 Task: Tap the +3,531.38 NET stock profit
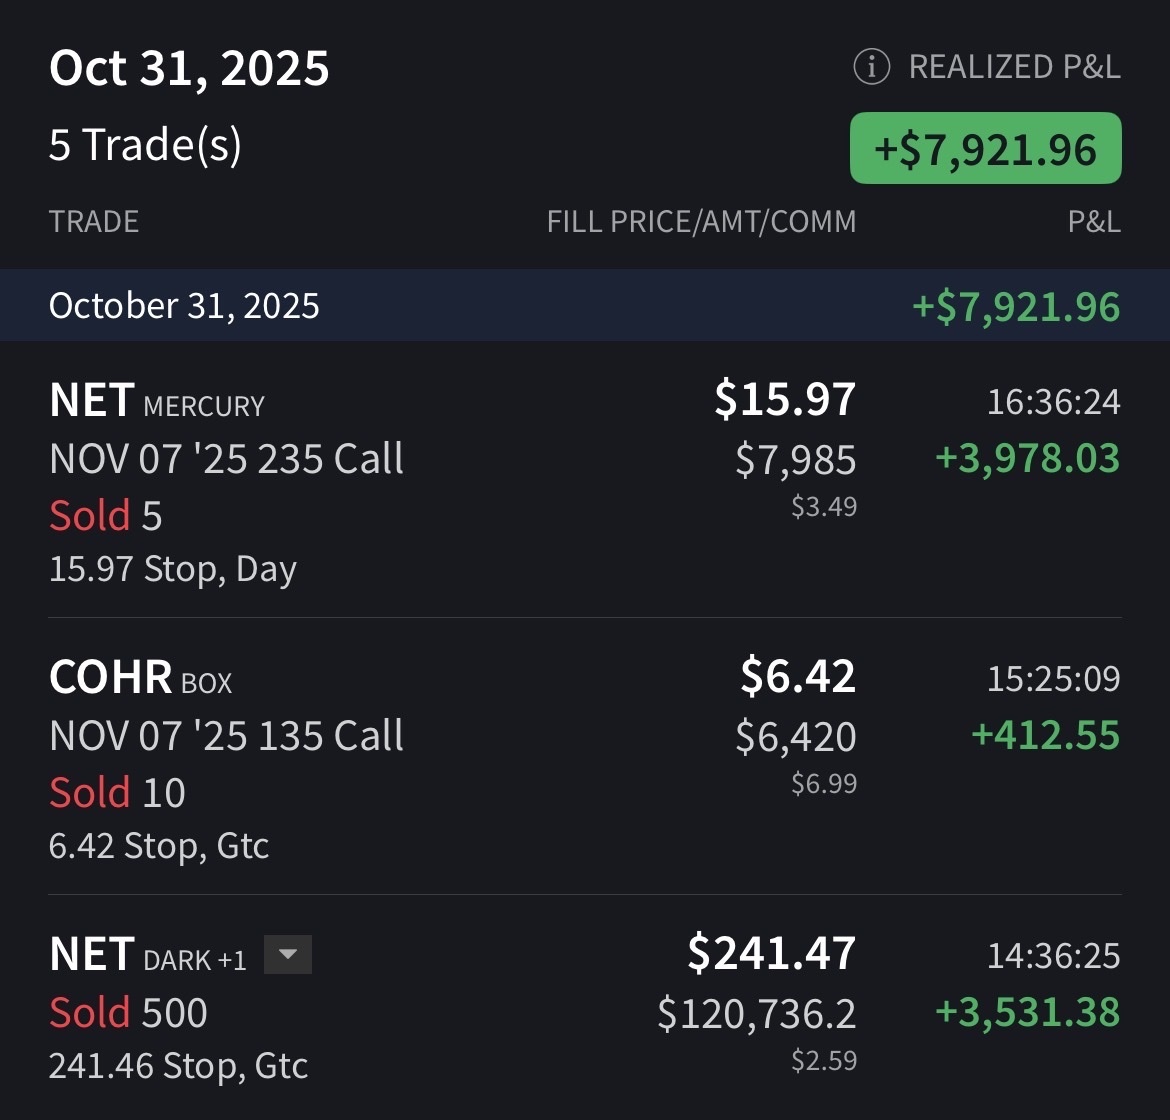1027,1012
